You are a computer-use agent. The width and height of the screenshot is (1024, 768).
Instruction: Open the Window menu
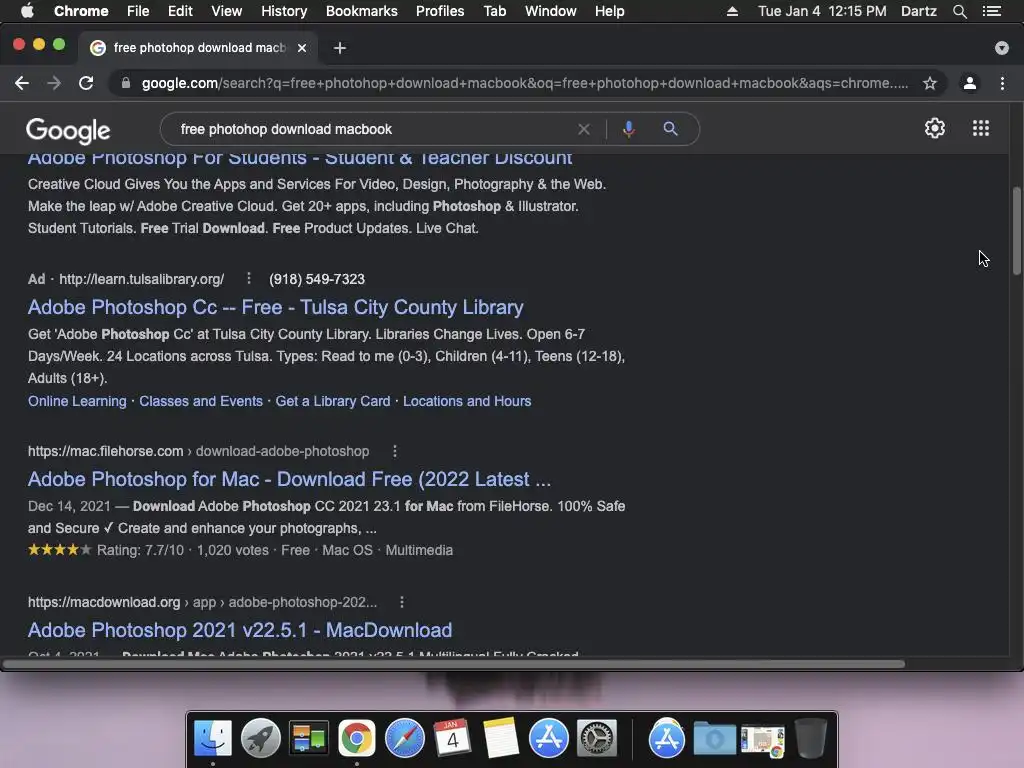[551, 11]
